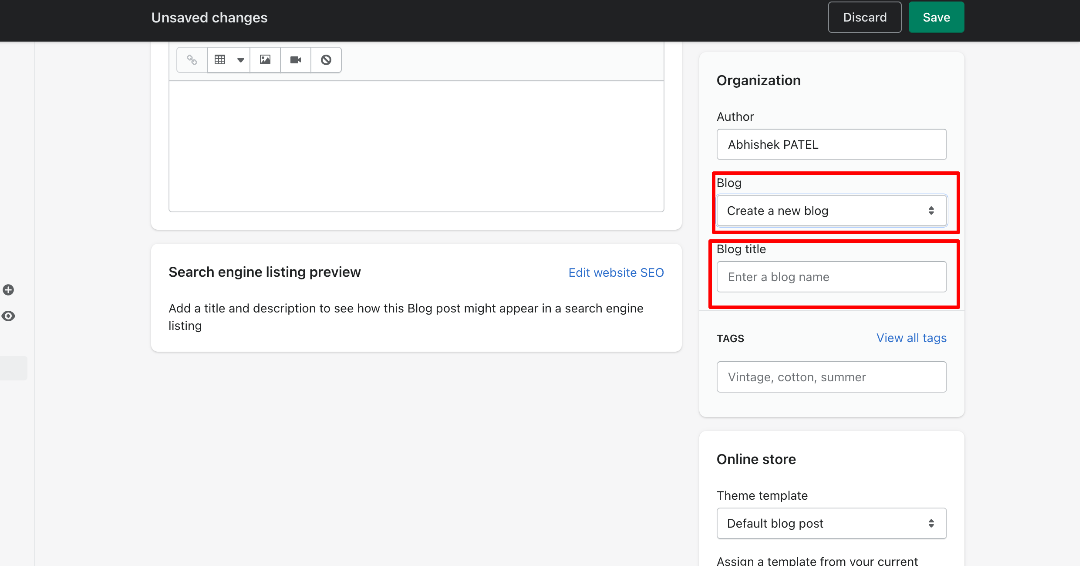1080x566 pixels.
Task: Click the Edit website SEO link
Action: point(616,273)
